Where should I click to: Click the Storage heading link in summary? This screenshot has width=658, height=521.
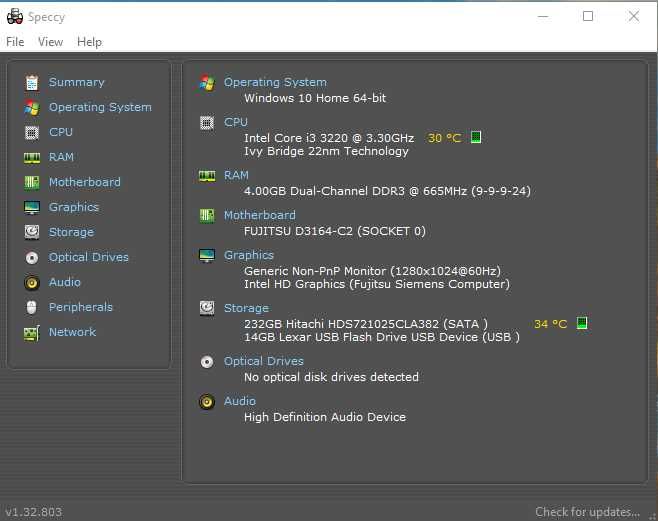click(246, 308)
